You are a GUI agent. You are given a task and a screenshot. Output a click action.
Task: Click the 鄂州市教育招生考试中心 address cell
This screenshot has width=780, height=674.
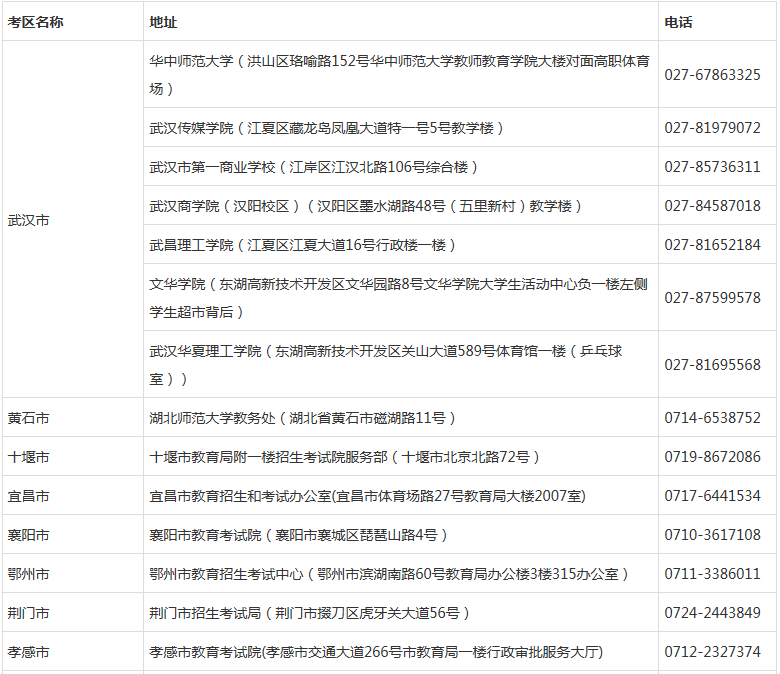(x=400, y=573)
